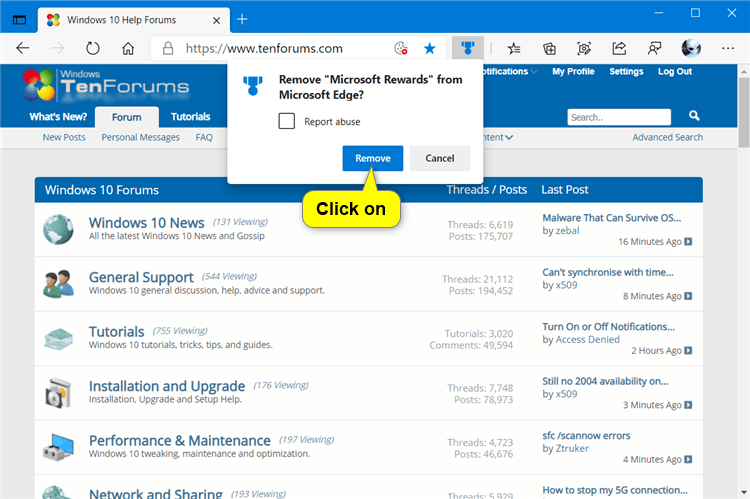Open the forum Settings link

tap(626, 71)
